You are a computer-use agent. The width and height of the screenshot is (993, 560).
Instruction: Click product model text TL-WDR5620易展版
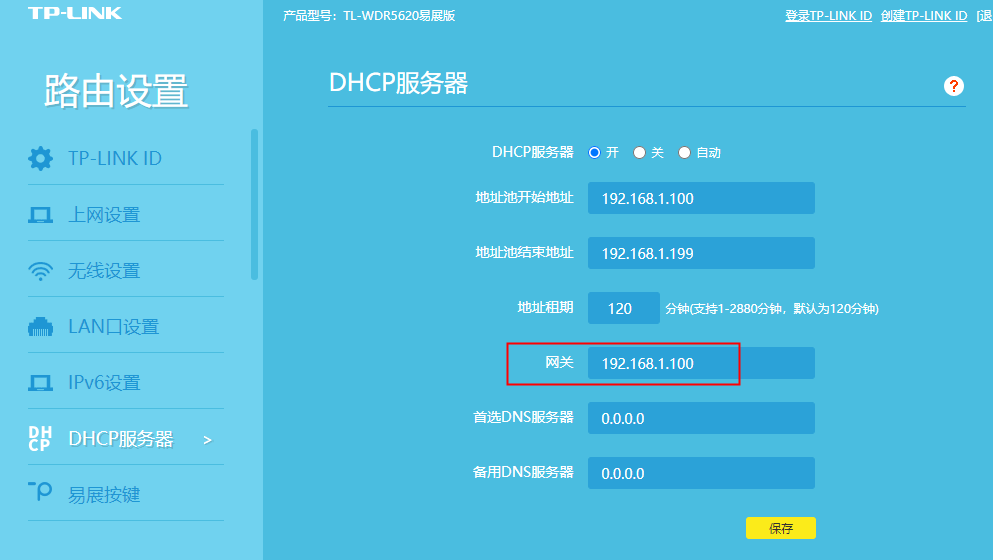(400, 16)
